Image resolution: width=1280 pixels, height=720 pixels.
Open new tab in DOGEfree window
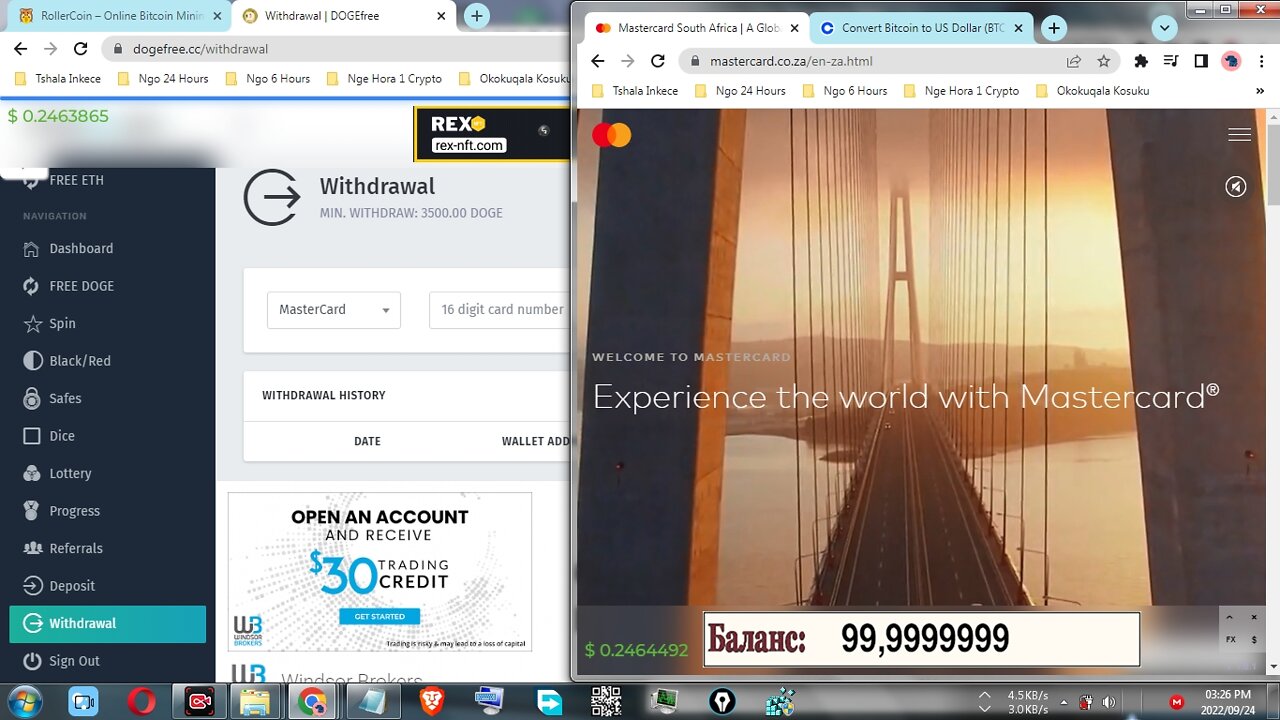tap(477, 16)
